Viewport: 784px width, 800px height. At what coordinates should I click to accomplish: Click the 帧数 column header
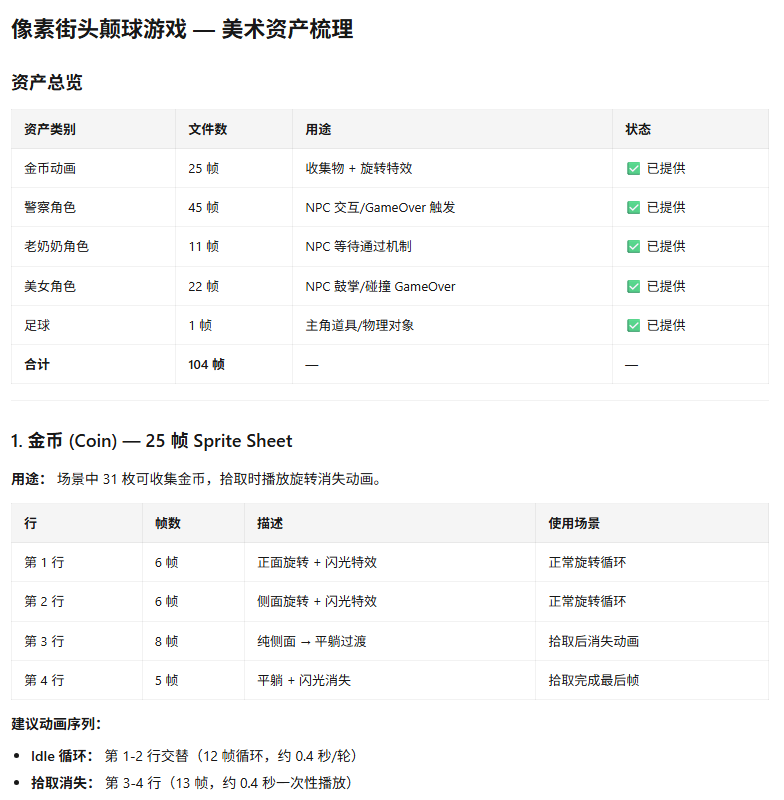(193, 523)
